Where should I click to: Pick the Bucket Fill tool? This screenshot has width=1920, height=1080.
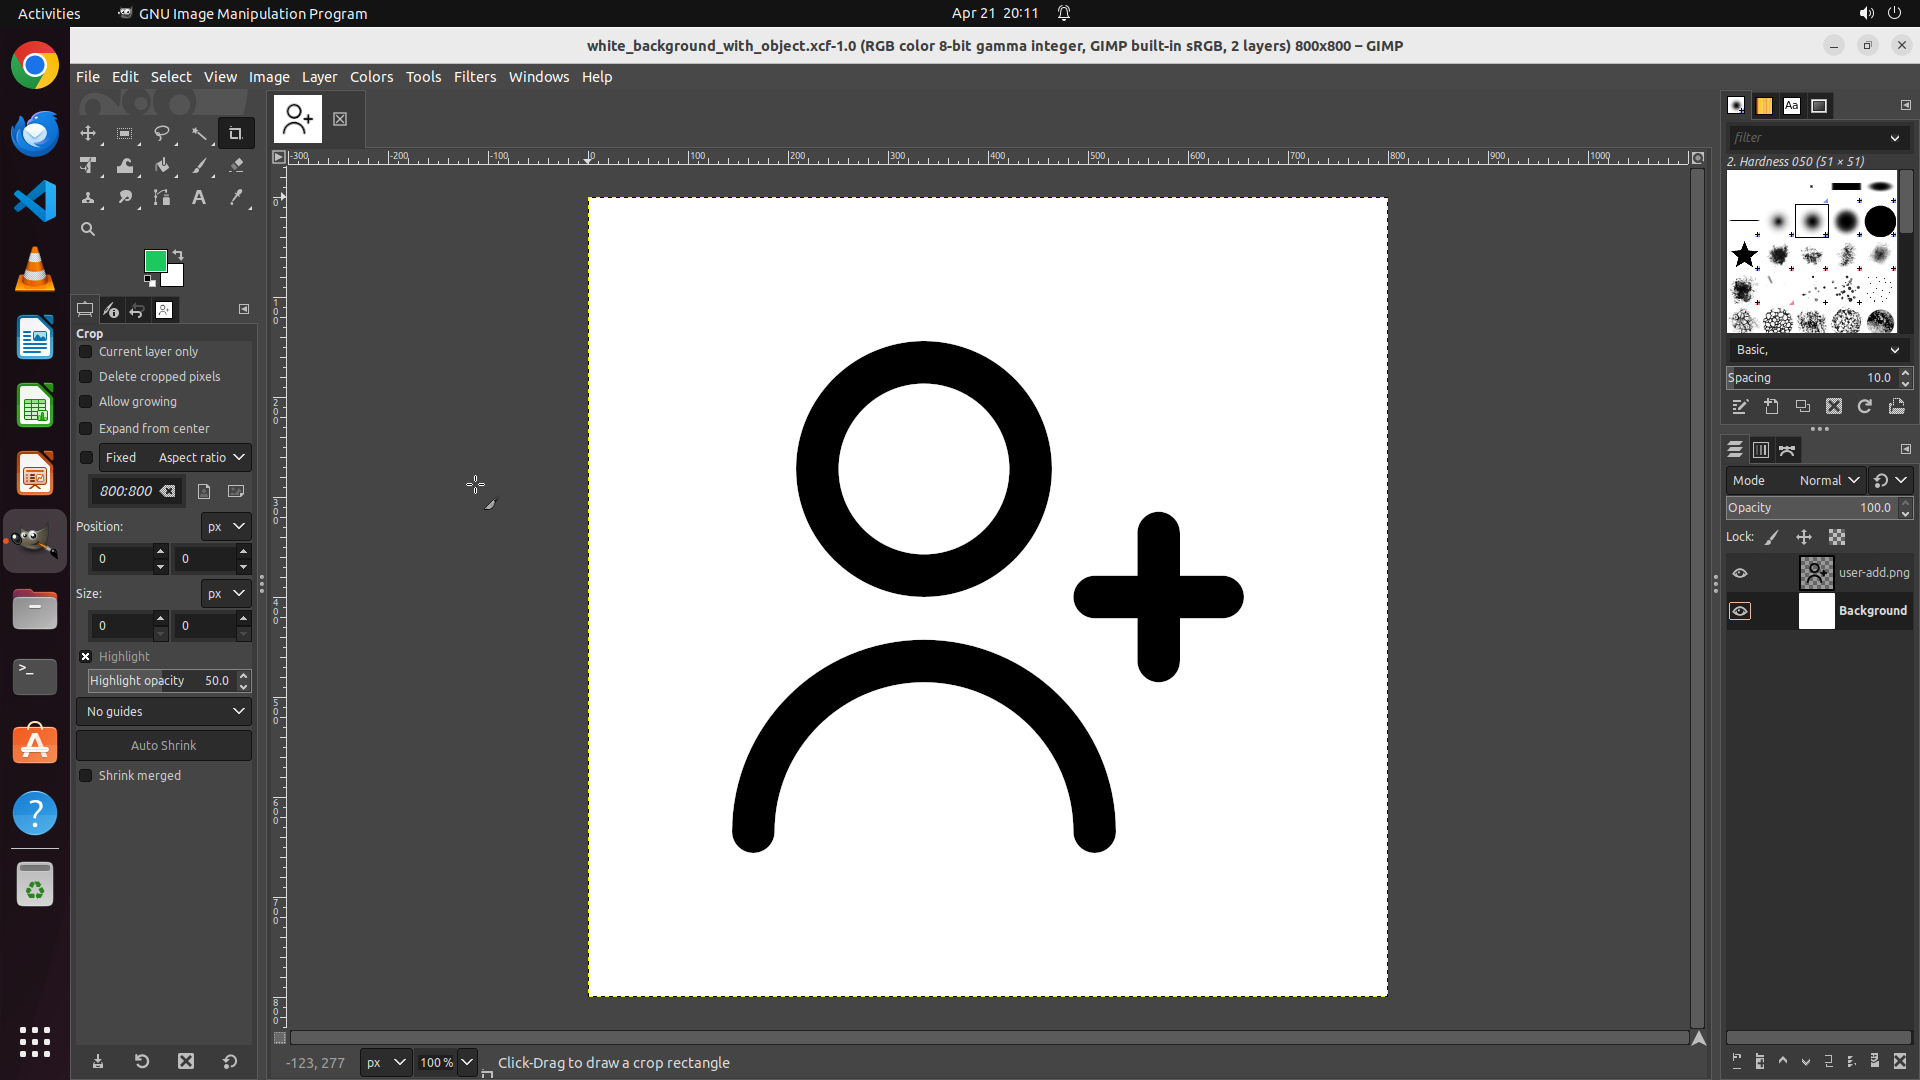pos(162,166)
